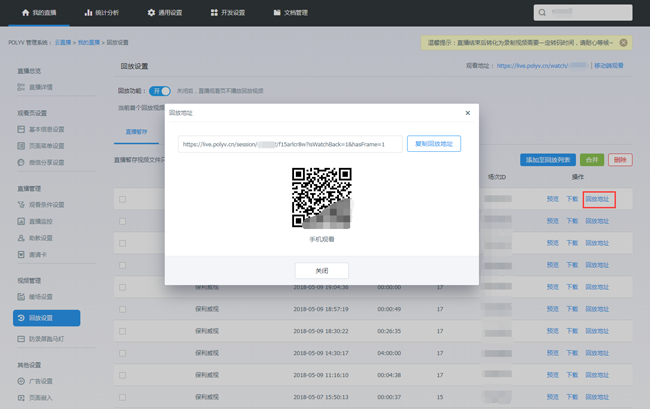Tick the checkbox on the 18:57:19 row

pos(123,309)
